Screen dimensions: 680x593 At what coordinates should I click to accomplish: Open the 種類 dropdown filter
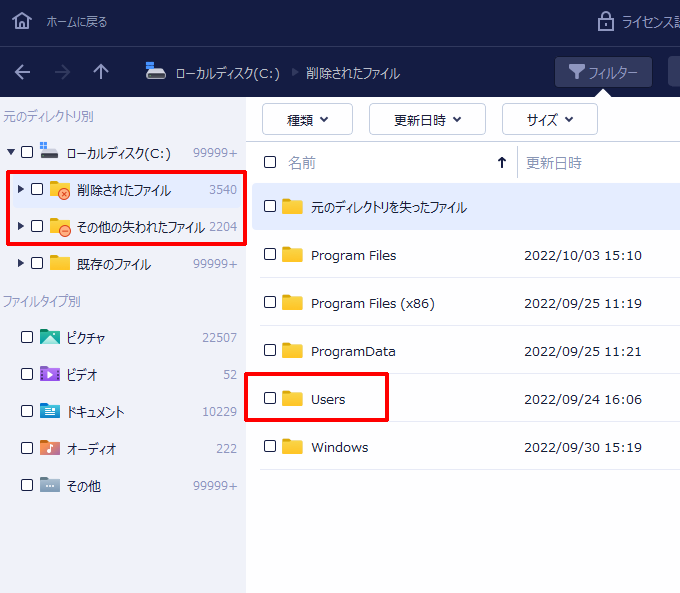click(x=307, y=119)
